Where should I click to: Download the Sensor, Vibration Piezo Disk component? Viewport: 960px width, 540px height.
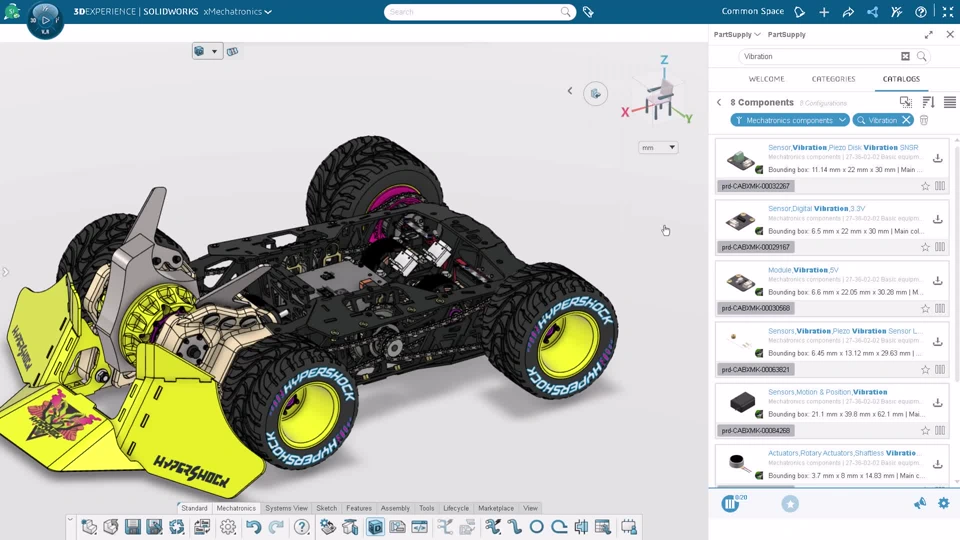pos(937,158)
